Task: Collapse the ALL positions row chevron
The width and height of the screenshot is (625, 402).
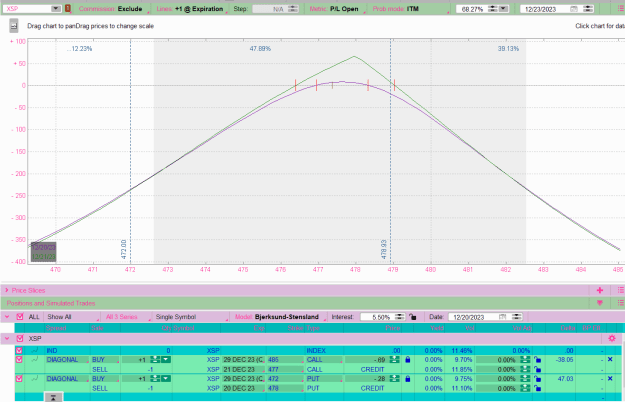Action: (x=7, y=317)
